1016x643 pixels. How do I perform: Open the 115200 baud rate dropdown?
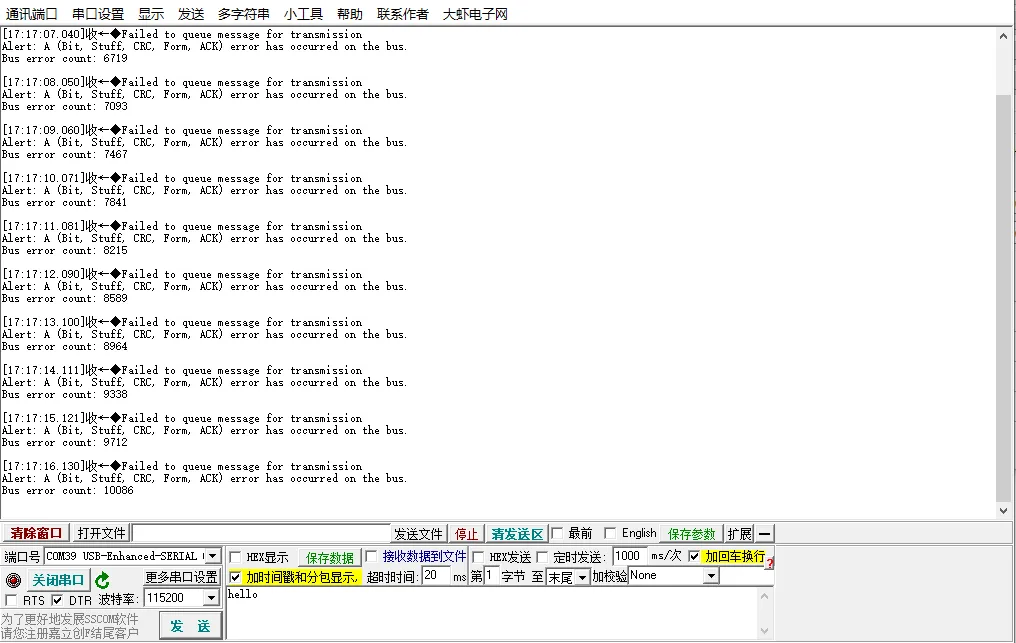click(211, 598)
